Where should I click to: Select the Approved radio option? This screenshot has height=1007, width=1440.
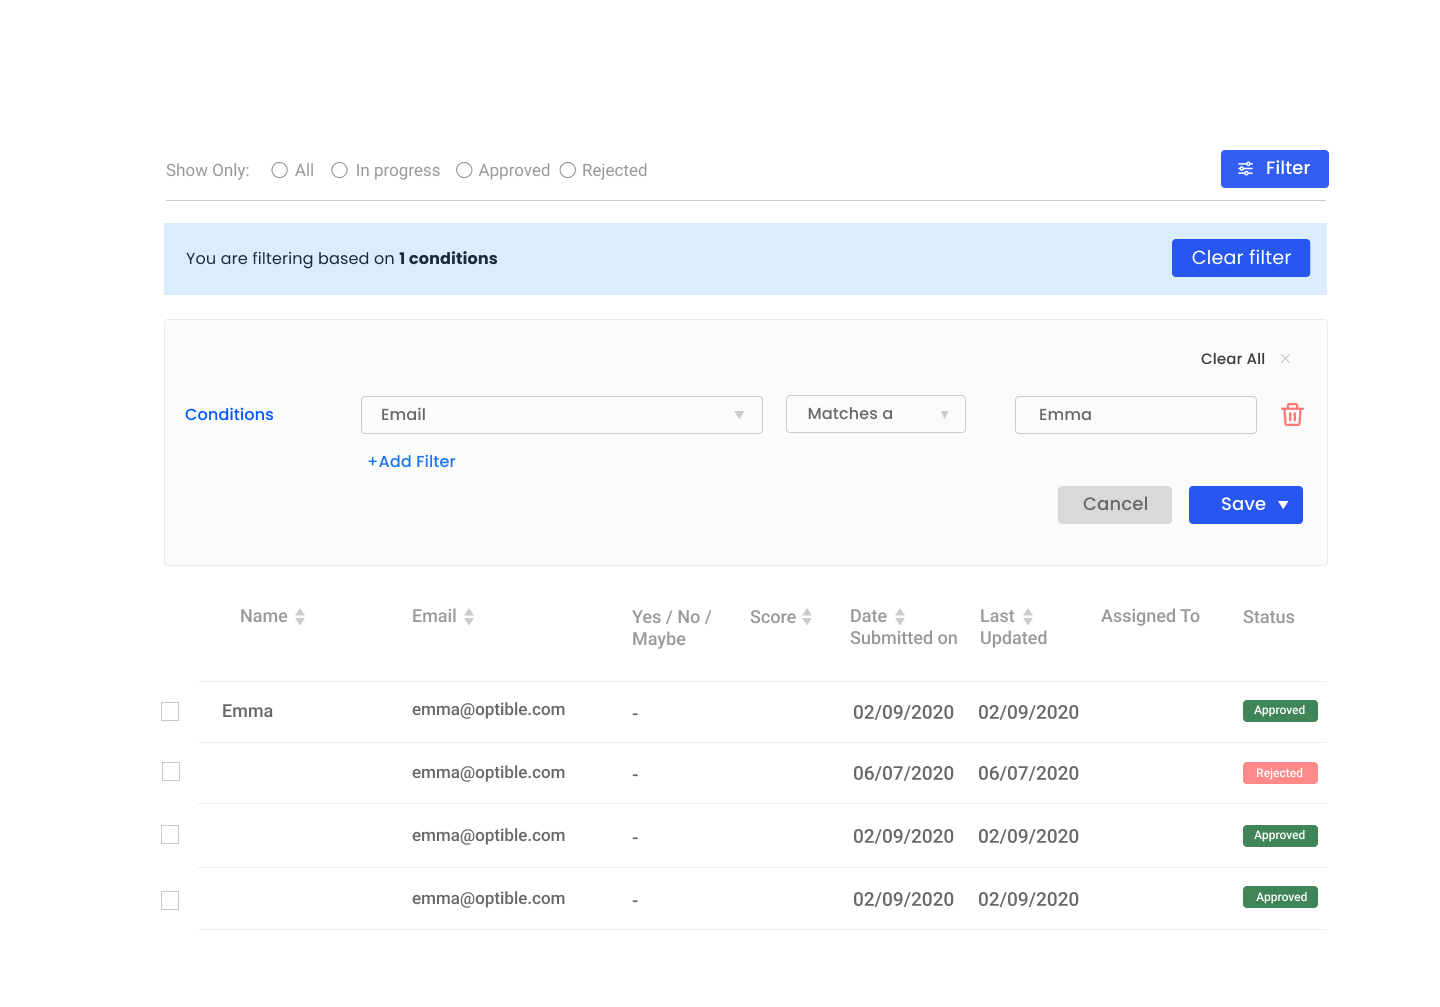pyautogui.click(x=464, y=171)
